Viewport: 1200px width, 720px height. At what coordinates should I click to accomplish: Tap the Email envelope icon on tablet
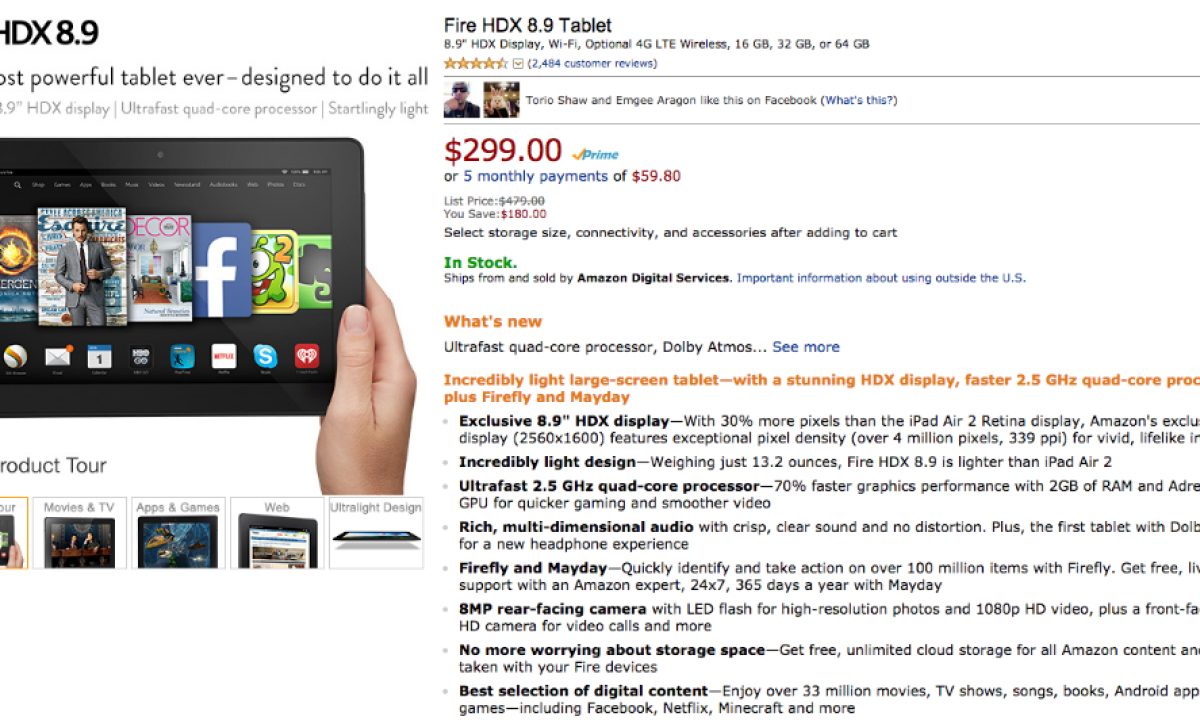click(58, 355)
